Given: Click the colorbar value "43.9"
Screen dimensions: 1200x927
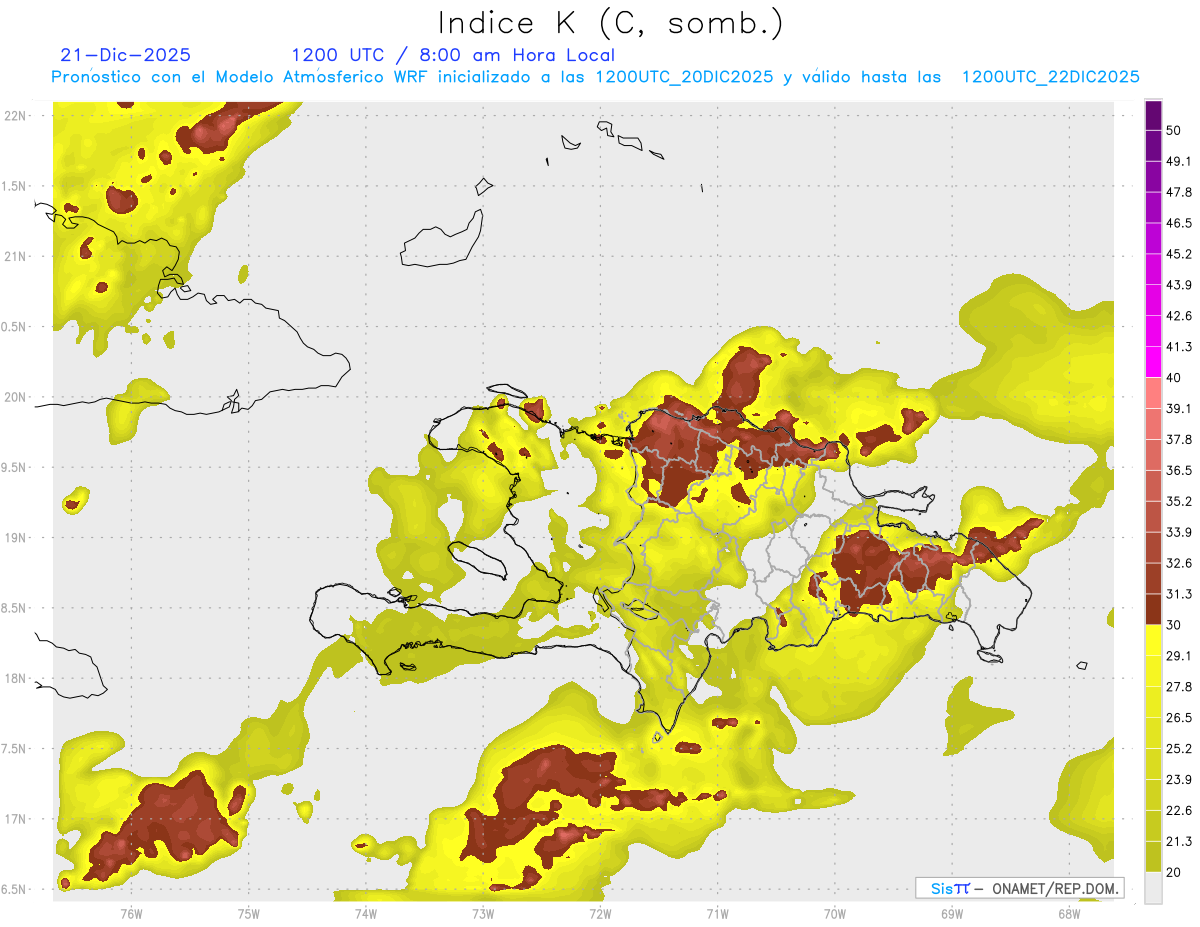Looking at the screenshot, I should 1179,285.
